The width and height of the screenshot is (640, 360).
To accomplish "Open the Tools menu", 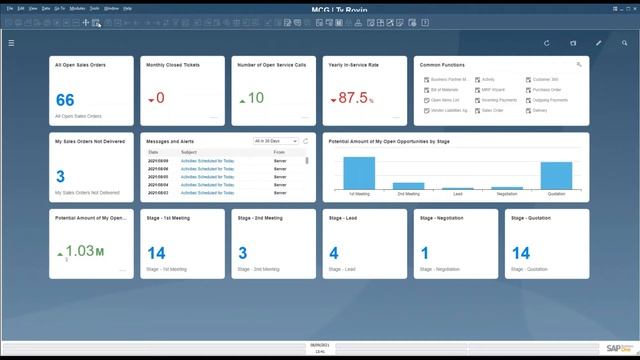I will click(x=94, y=8).
